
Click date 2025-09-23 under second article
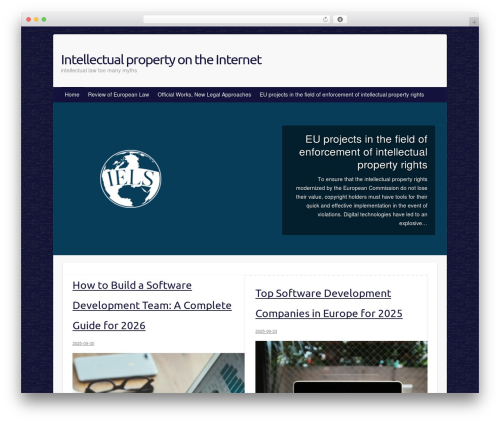(x=266, y=332)
